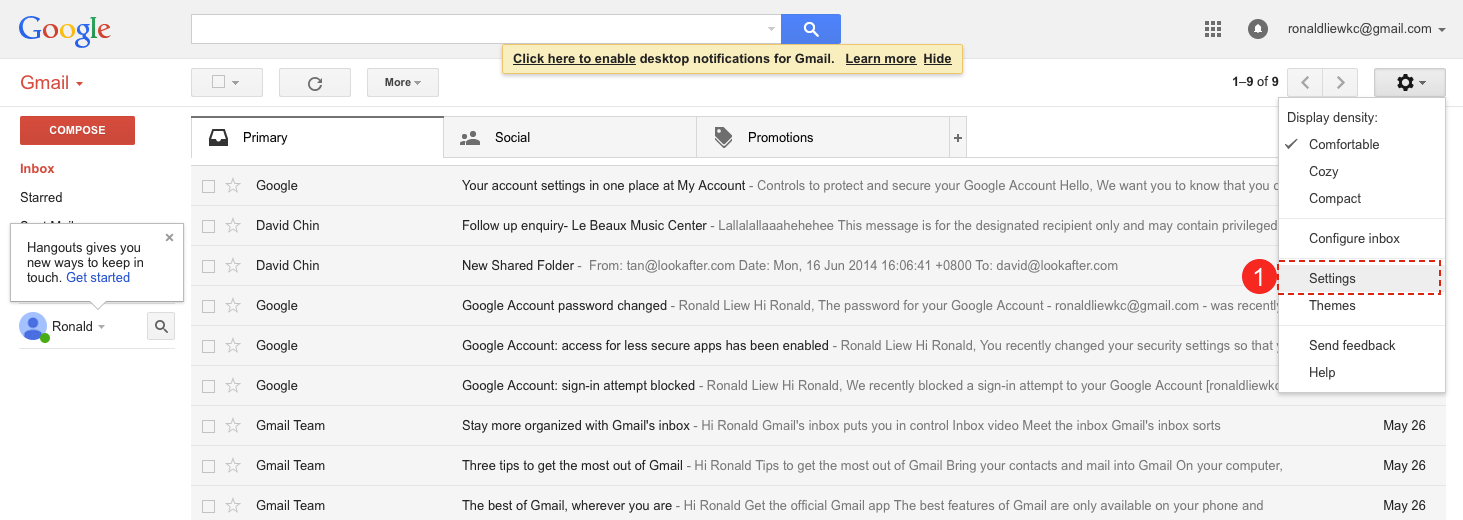Click 'Click here to enable' notifications link
1463x520 pixels.
click(574, 58)
